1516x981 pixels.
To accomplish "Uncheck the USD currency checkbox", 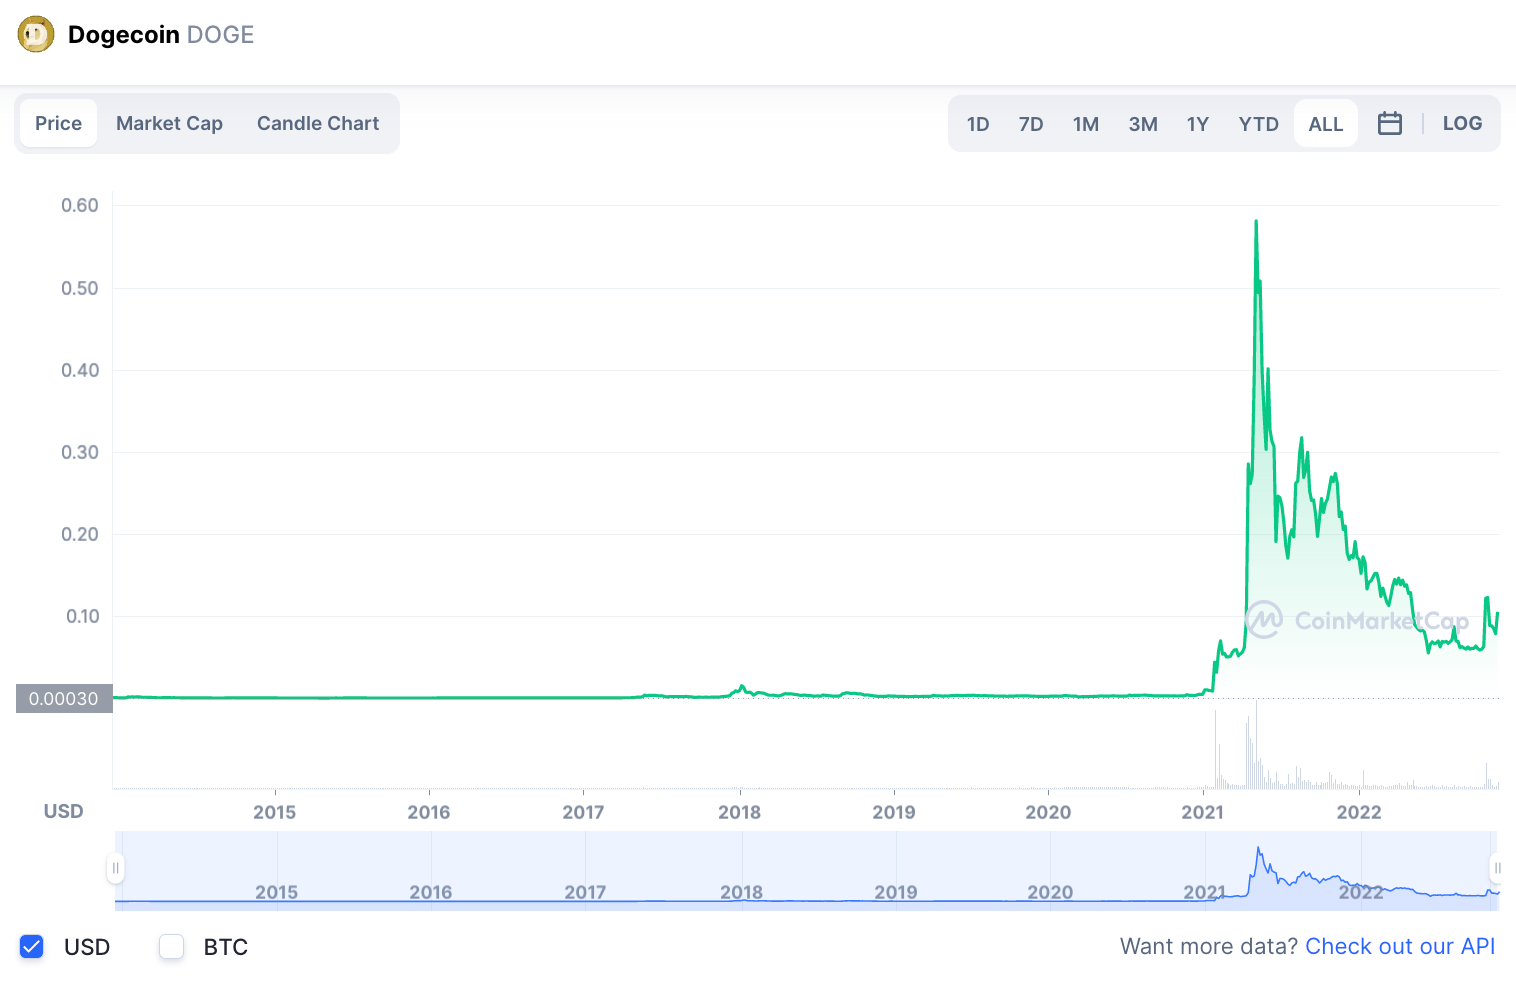I will (x=32, y=946).
